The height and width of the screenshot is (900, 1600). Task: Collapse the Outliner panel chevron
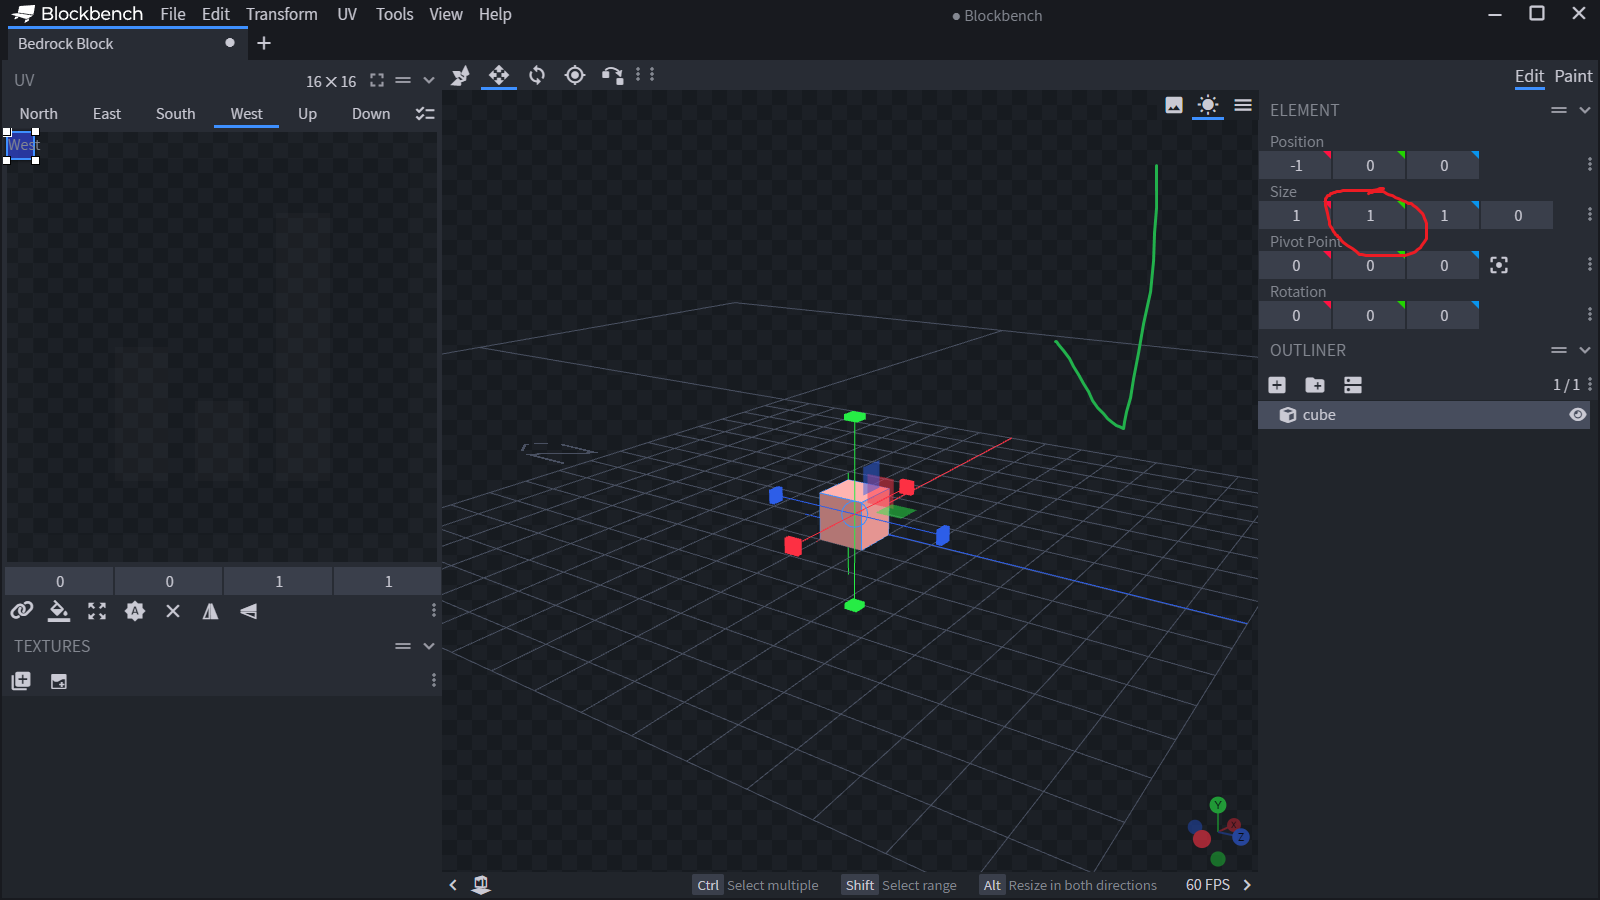(1584, 350)
